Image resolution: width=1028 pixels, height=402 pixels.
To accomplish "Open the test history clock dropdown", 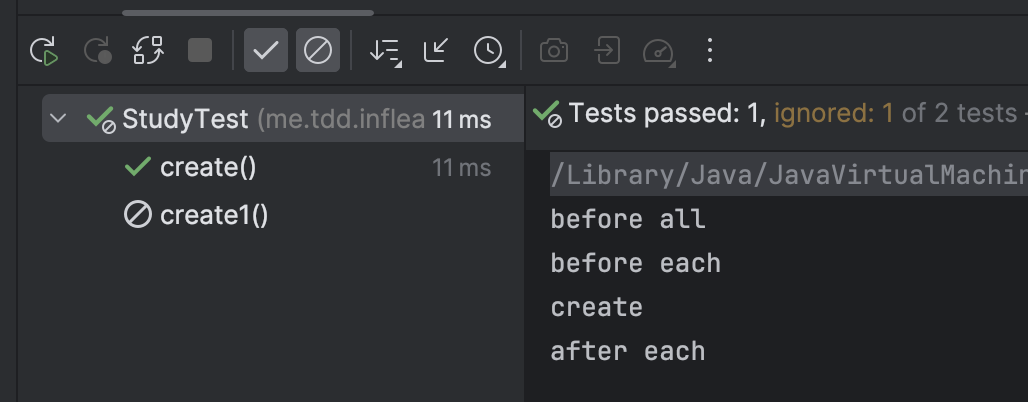I will [489, 50].
